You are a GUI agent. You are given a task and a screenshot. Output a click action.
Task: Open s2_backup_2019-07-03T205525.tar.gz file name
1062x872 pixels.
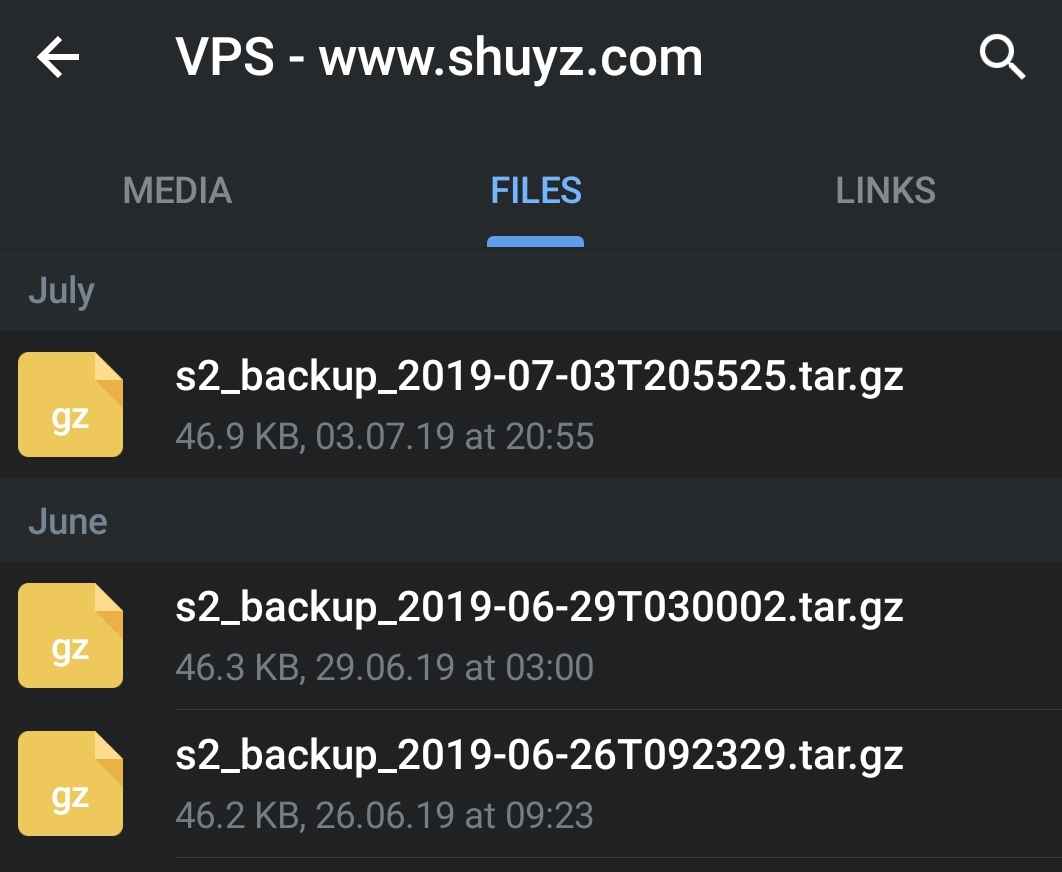pyautogui.click(x=539, y=377)
